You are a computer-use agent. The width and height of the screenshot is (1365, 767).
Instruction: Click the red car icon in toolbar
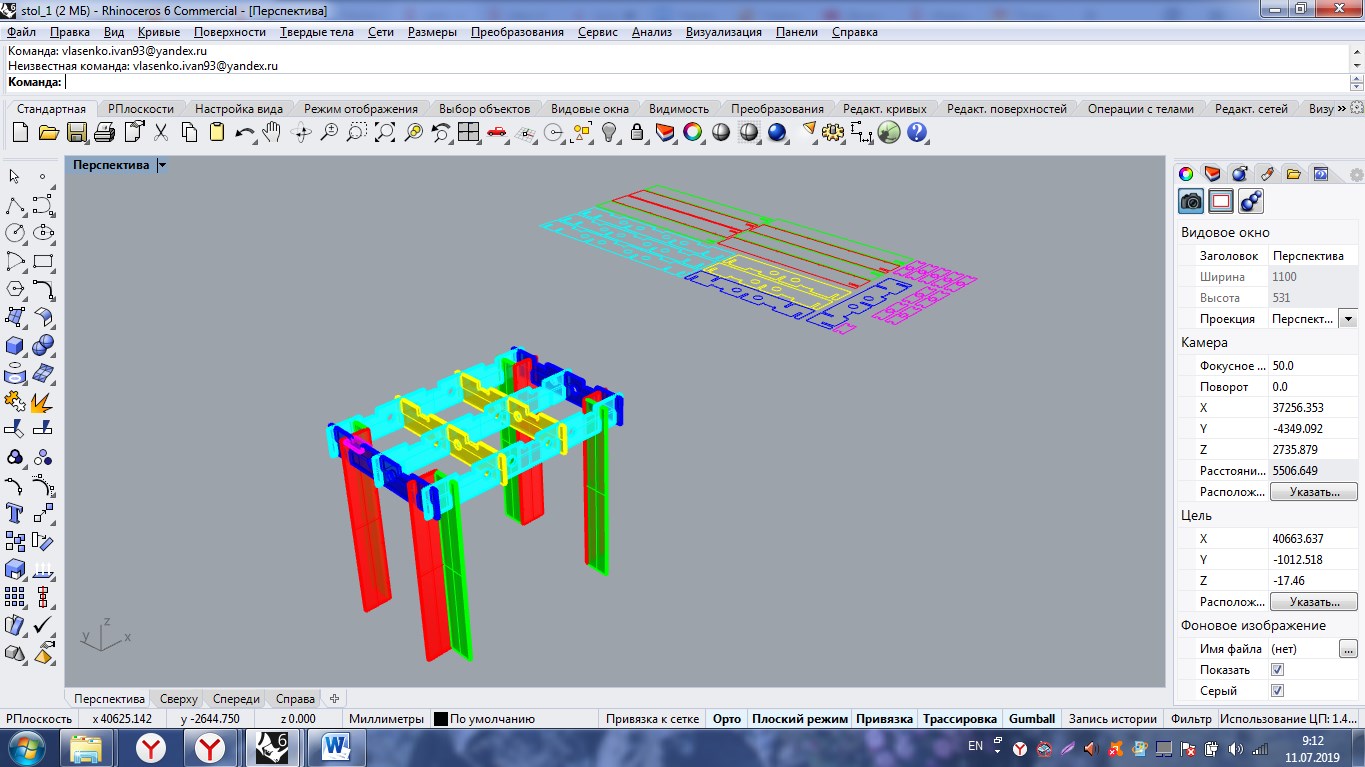497,132
